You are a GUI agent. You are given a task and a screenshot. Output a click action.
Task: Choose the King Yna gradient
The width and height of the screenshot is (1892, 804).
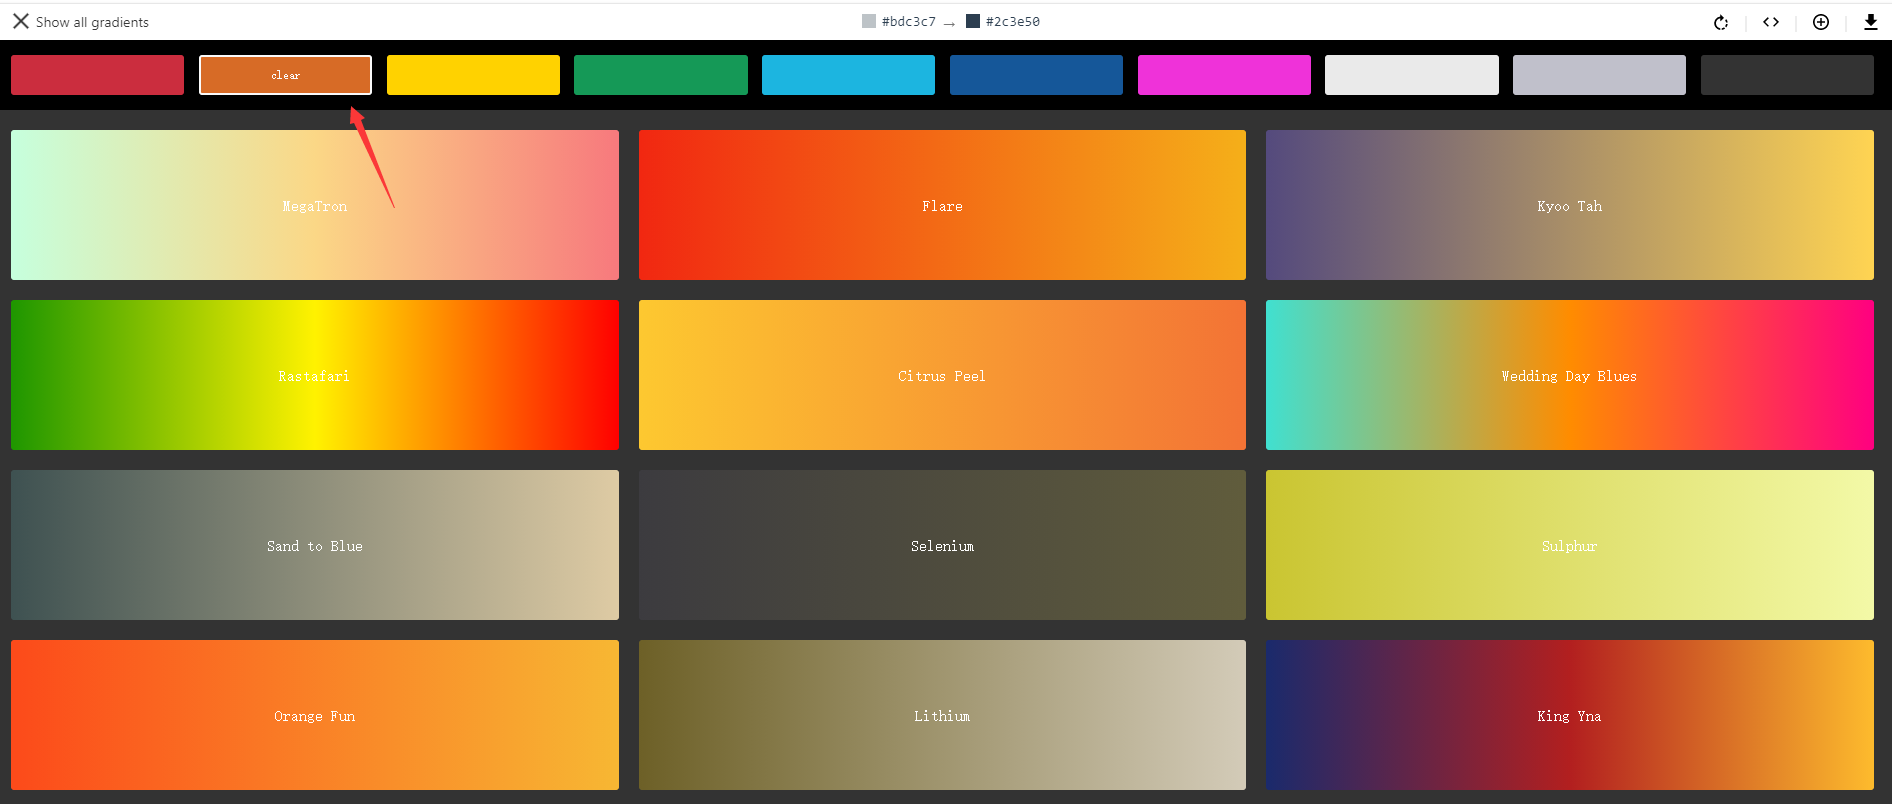[x=1569, y=715]
